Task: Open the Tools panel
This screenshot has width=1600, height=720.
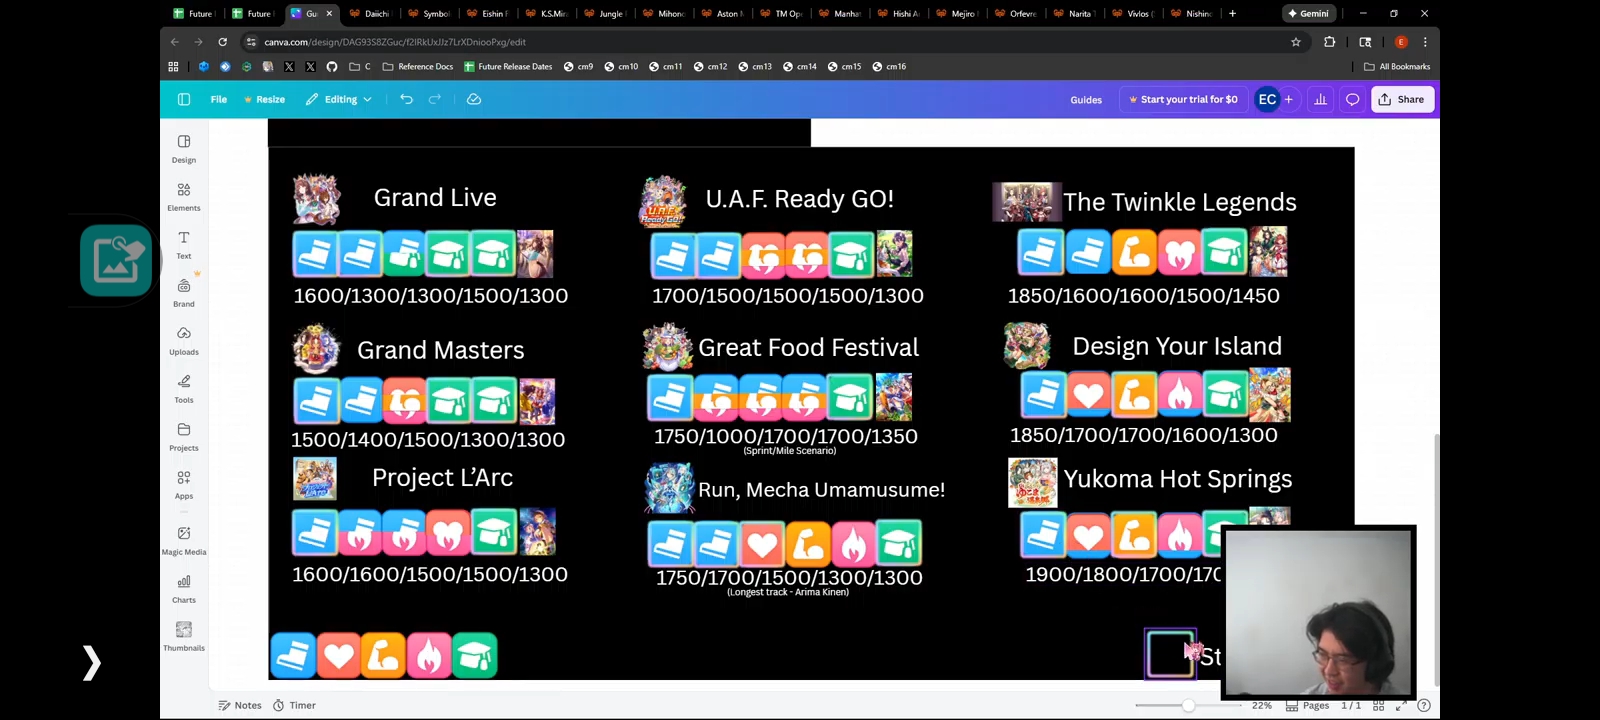Action: [x=184, y=388]
